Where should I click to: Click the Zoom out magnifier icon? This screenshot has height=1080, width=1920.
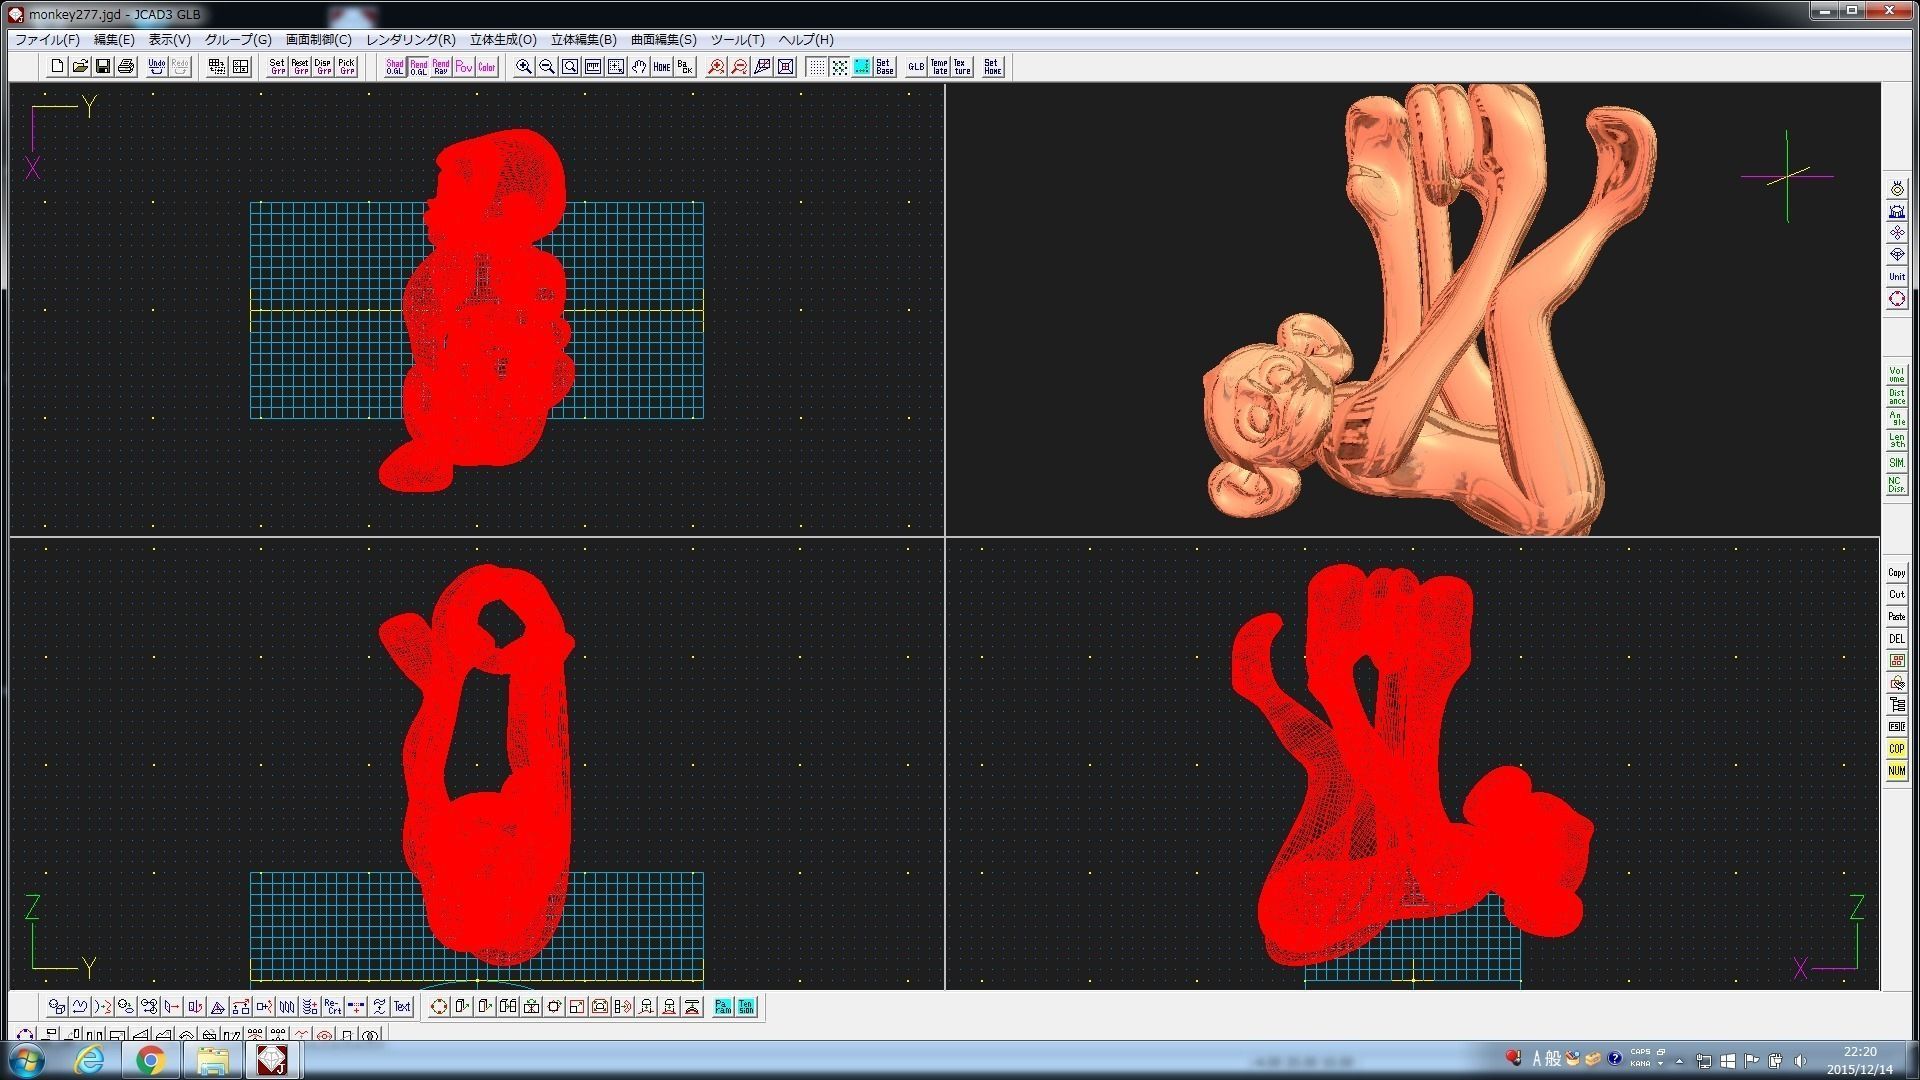pos(547,67)
